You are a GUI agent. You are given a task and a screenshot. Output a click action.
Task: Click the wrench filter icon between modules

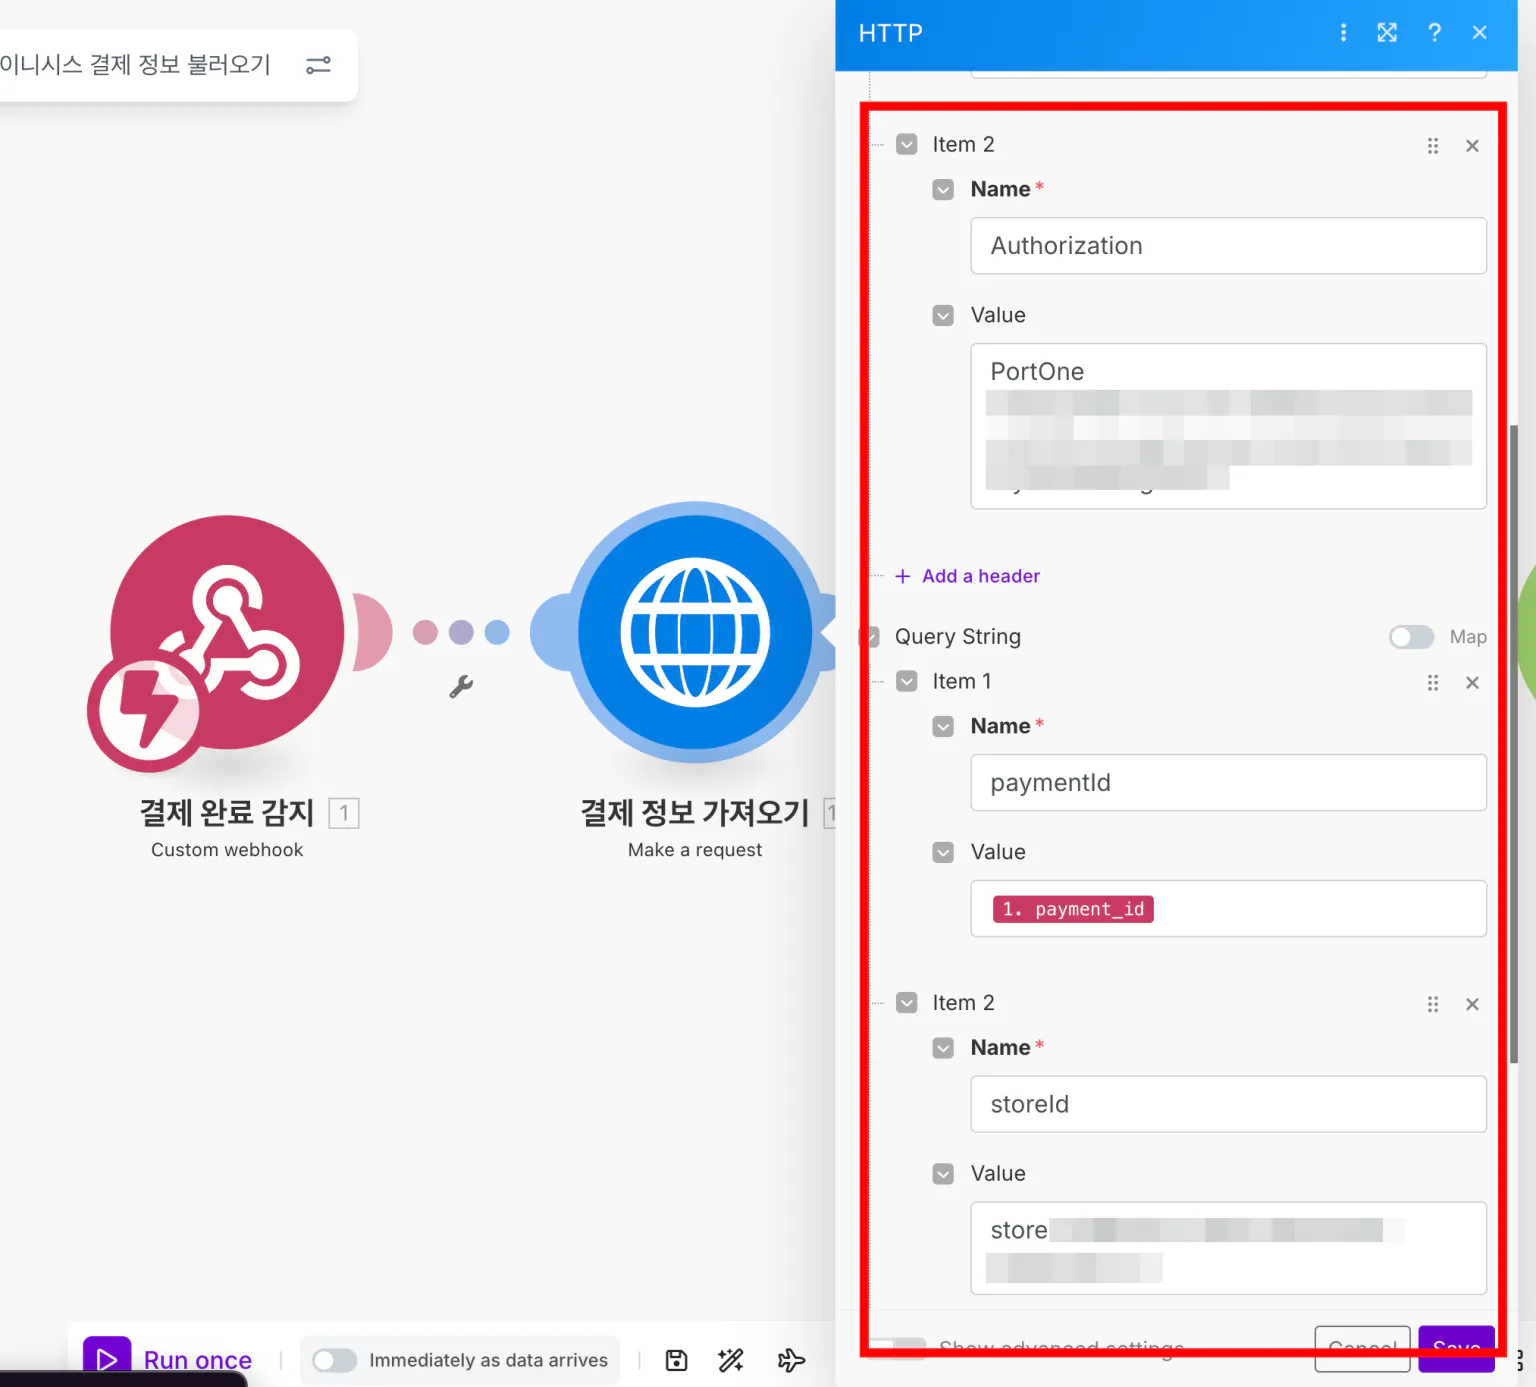pos(461,686)
